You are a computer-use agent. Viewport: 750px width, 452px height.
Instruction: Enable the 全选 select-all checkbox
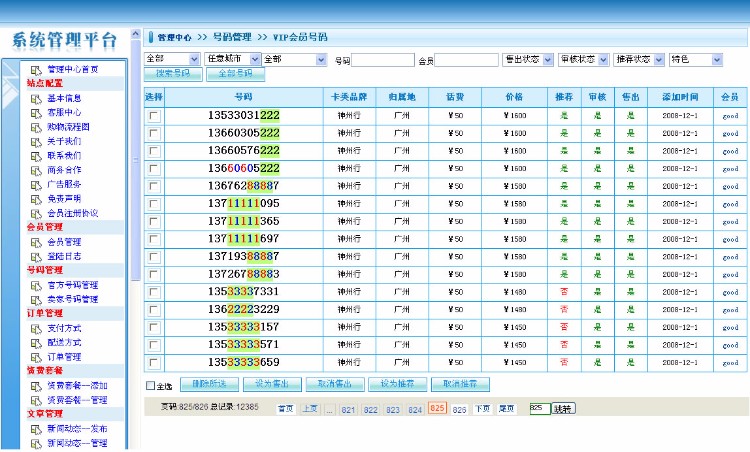[151, 386]
